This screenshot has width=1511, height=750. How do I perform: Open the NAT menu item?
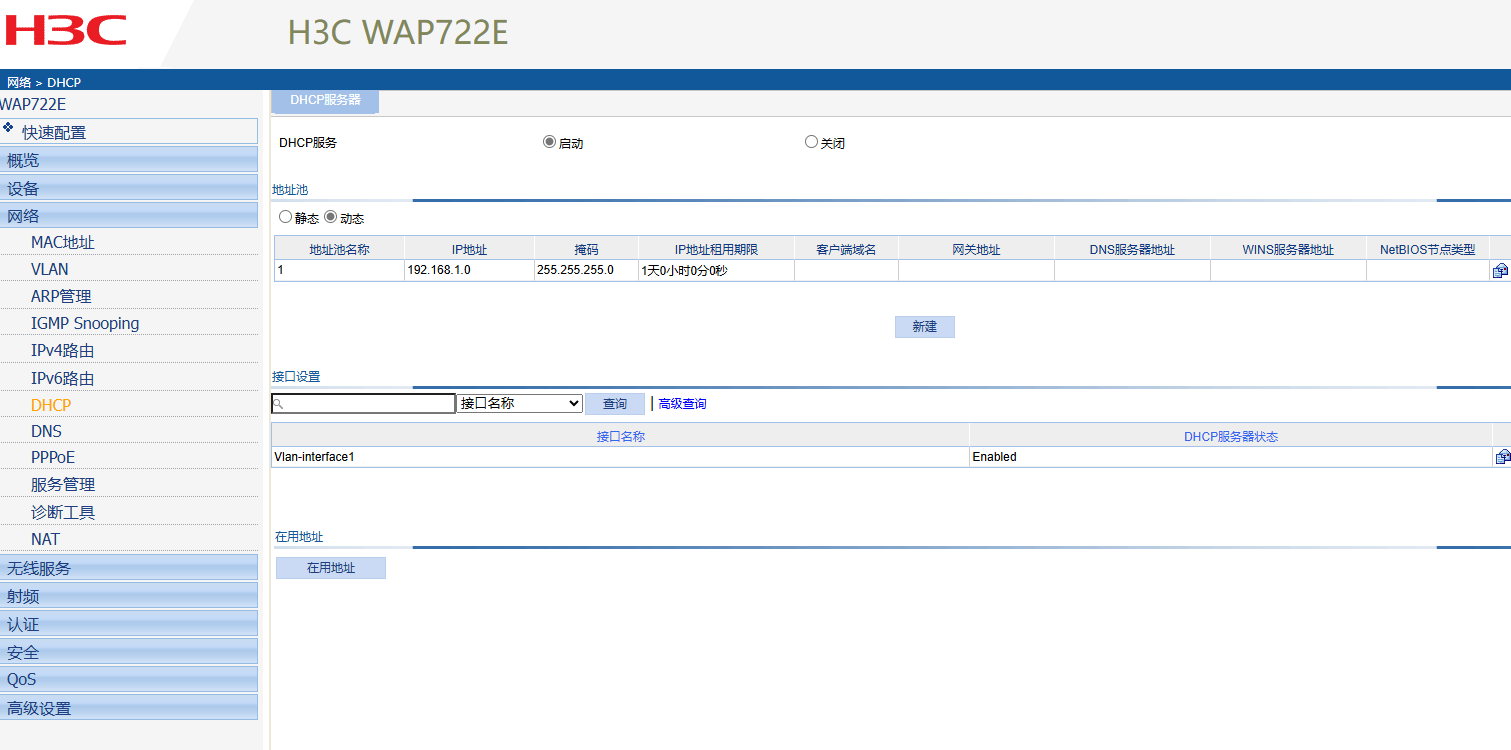pos(45,539)
